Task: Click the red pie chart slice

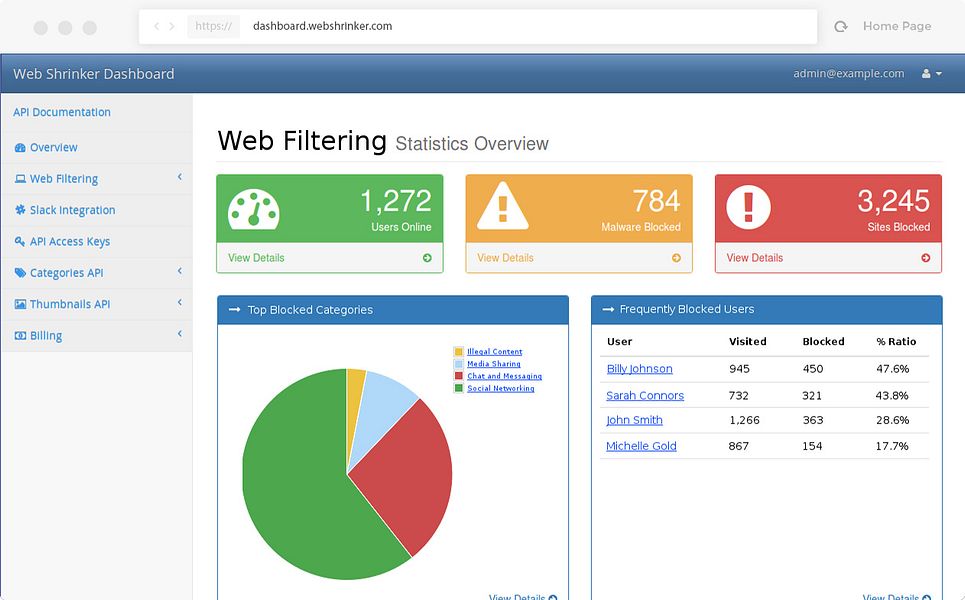Action: (412, 474)
